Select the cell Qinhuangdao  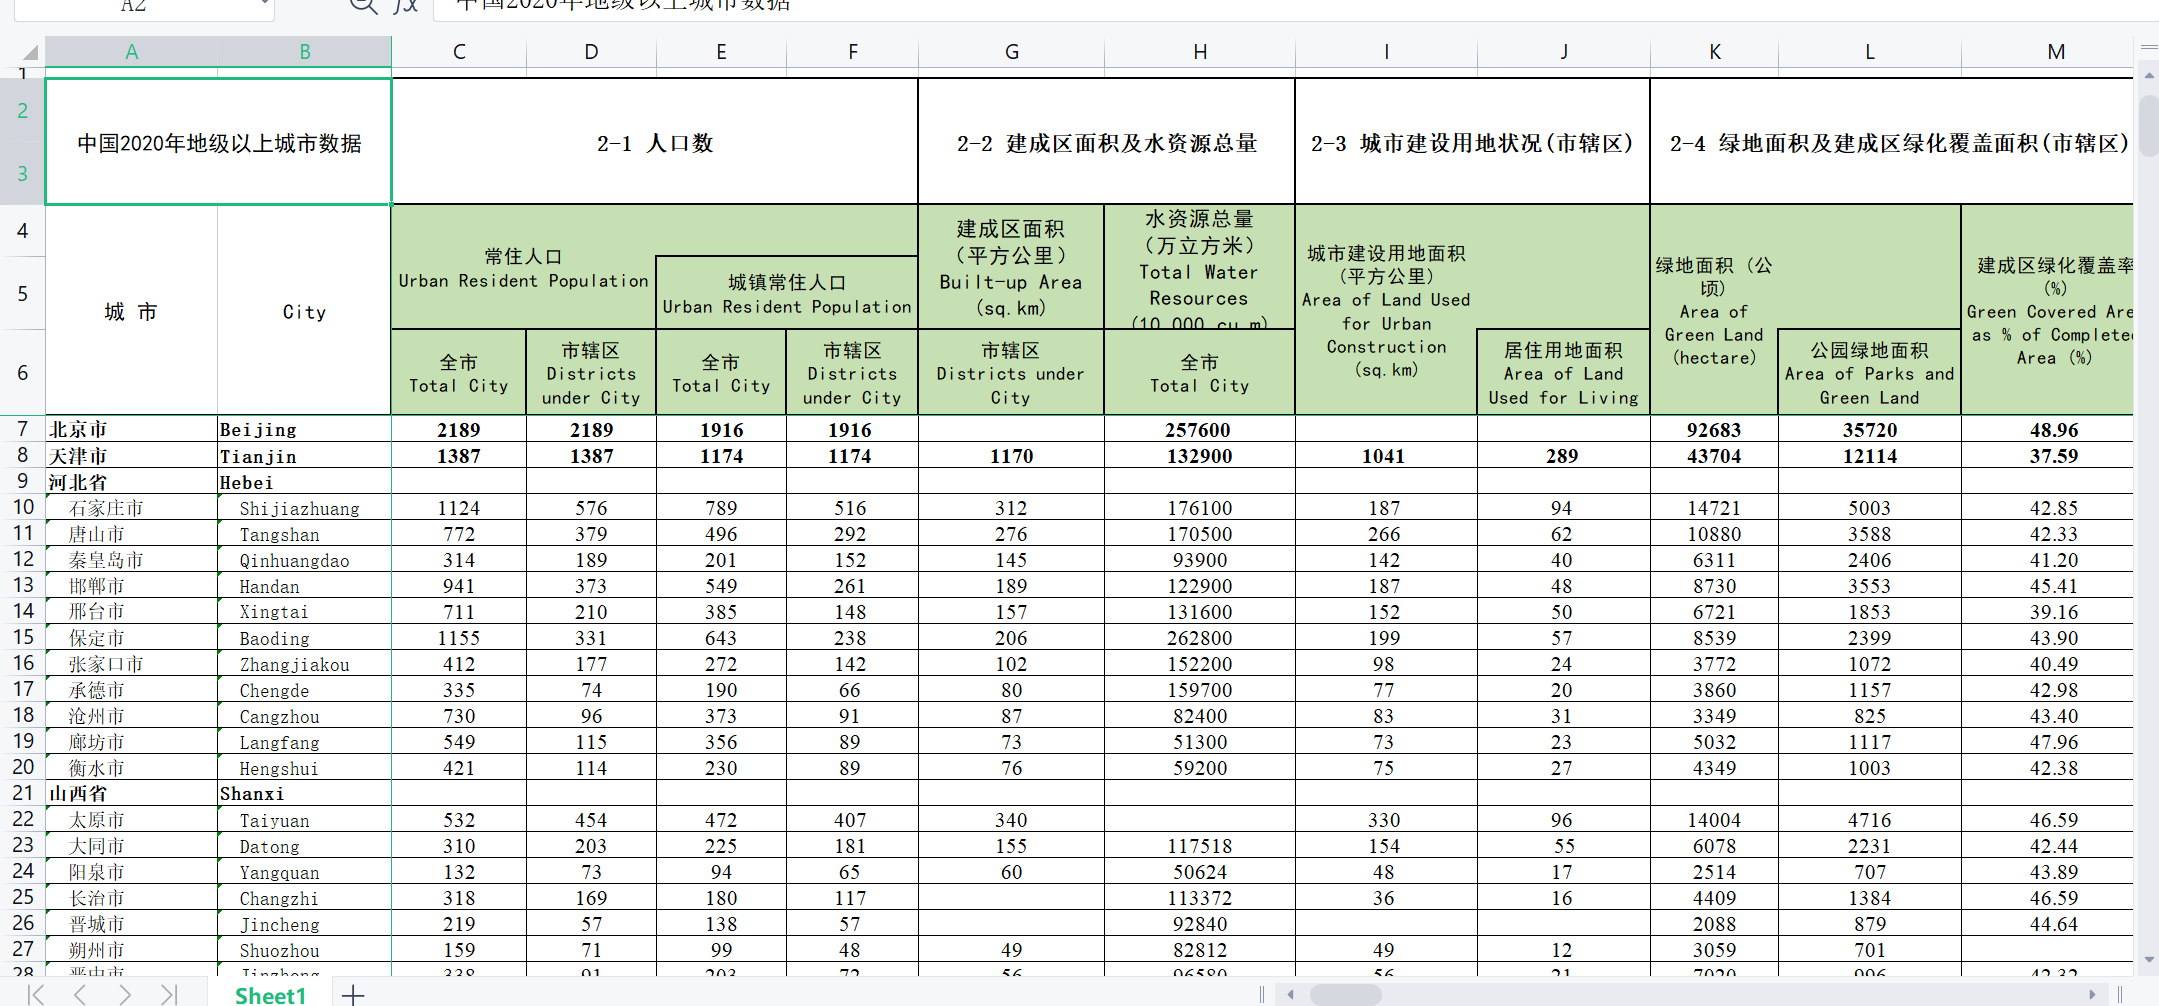(x=304, y=560)
